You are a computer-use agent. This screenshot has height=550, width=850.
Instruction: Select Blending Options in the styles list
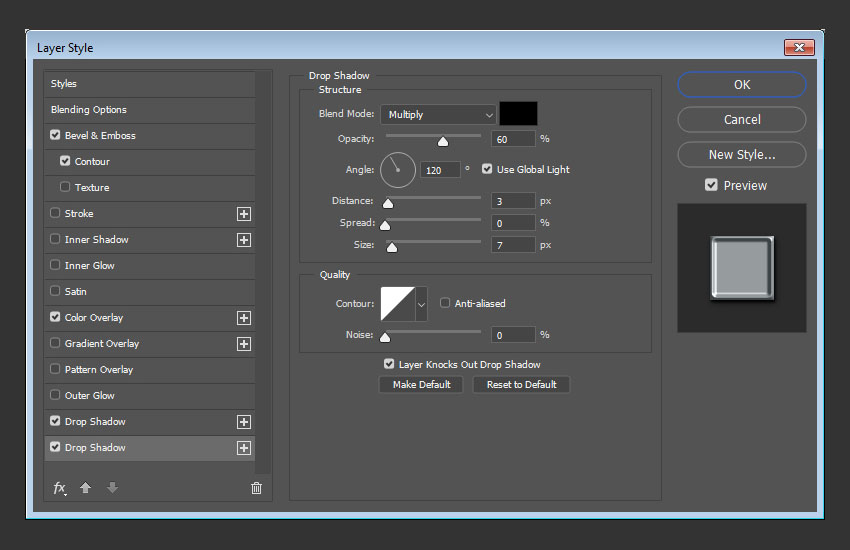[89, 110]
